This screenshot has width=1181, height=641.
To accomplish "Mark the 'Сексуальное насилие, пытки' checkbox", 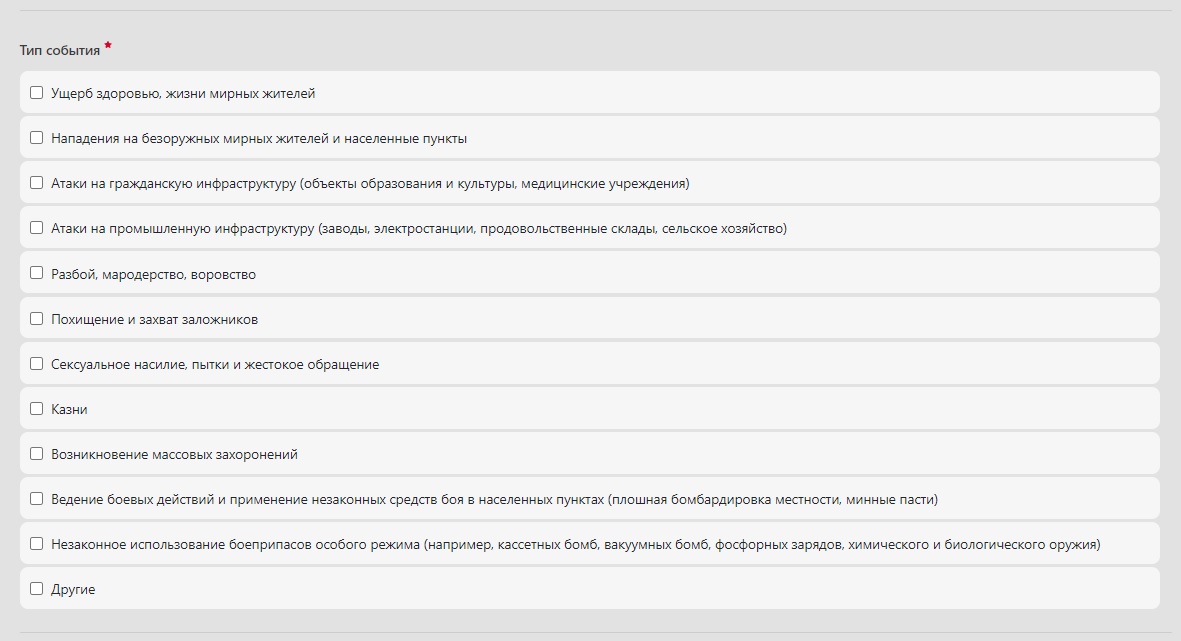I will pyautogui.click(x=36, y=364).
